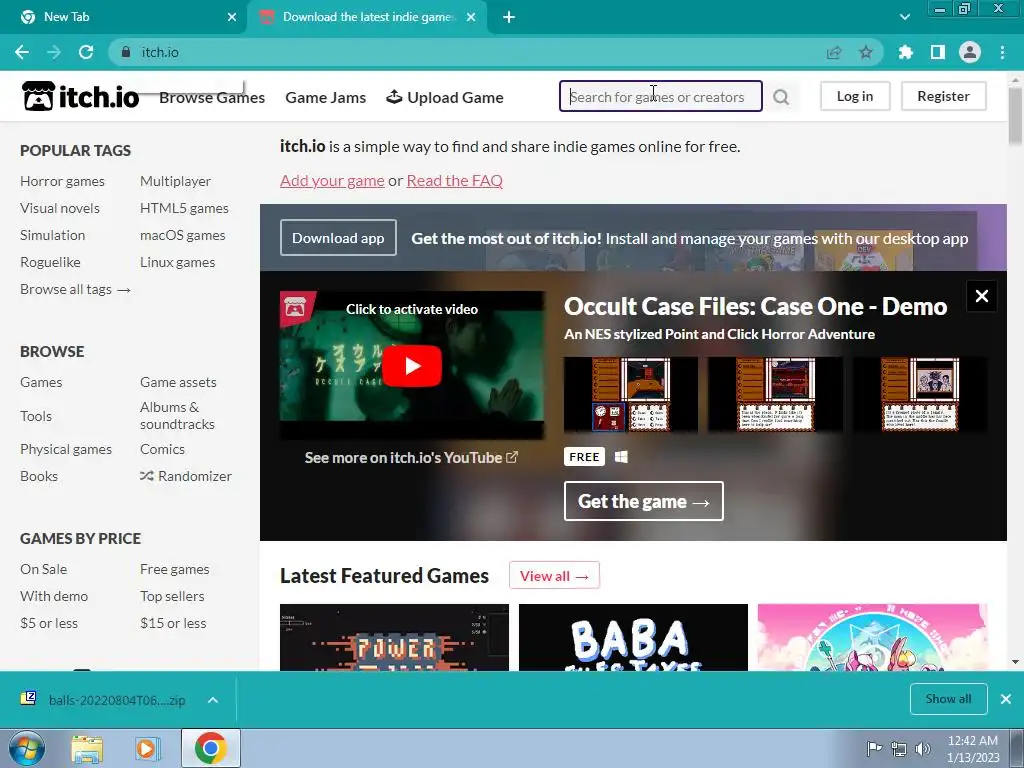Screen dimensions: 1024x768
Task: Switch to the New Tab tab
Action: point(124,17)
